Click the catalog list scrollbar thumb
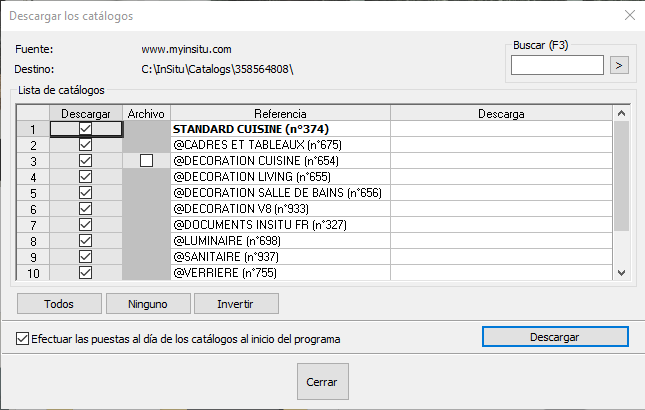Viewport: 645px width, 410px height. (x=622, y=176)
